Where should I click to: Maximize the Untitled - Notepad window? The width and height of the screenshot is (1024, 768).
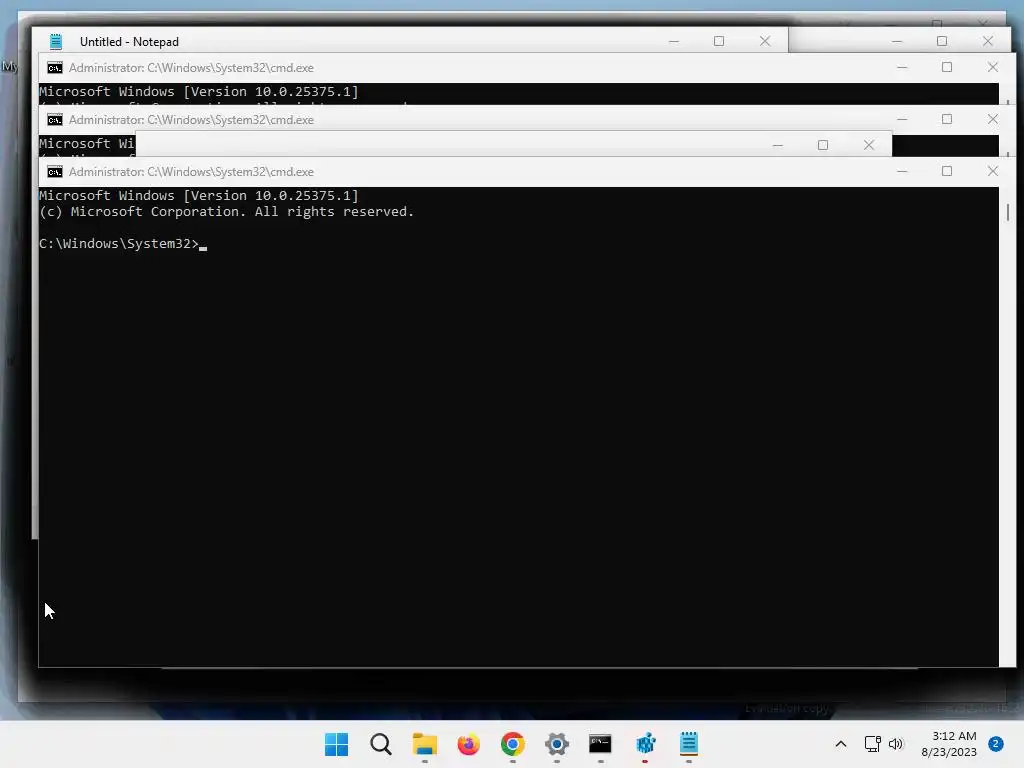(x=719, y=41)
